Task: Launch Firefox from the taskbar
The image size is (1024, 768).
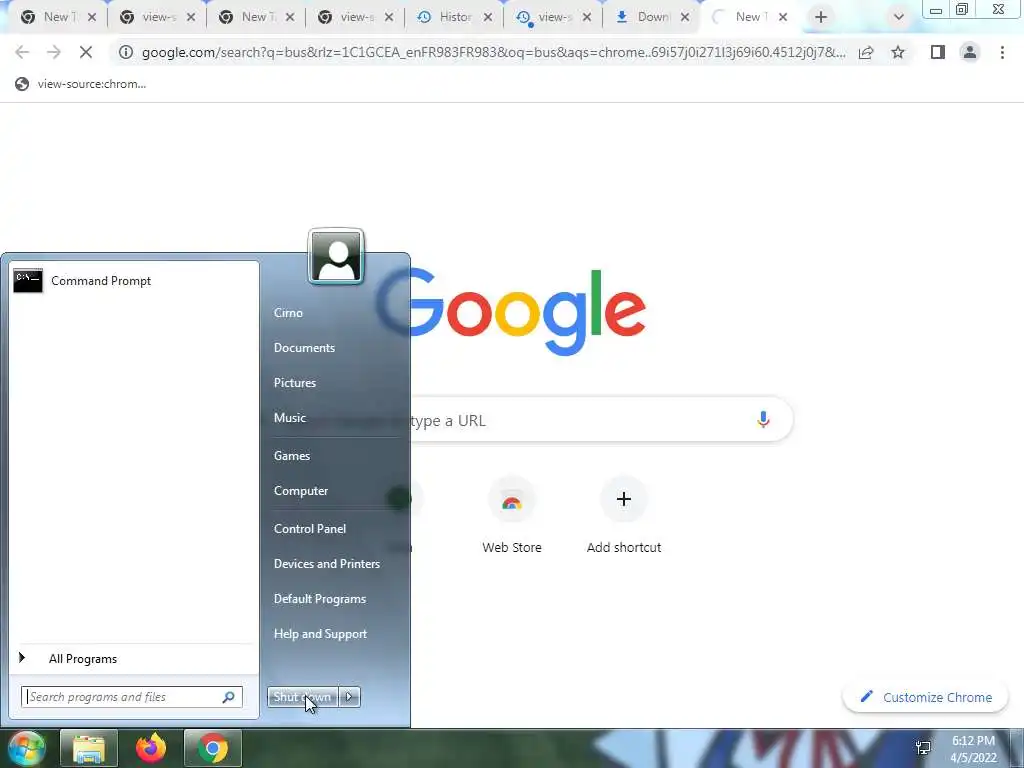Action: point(151,748)
